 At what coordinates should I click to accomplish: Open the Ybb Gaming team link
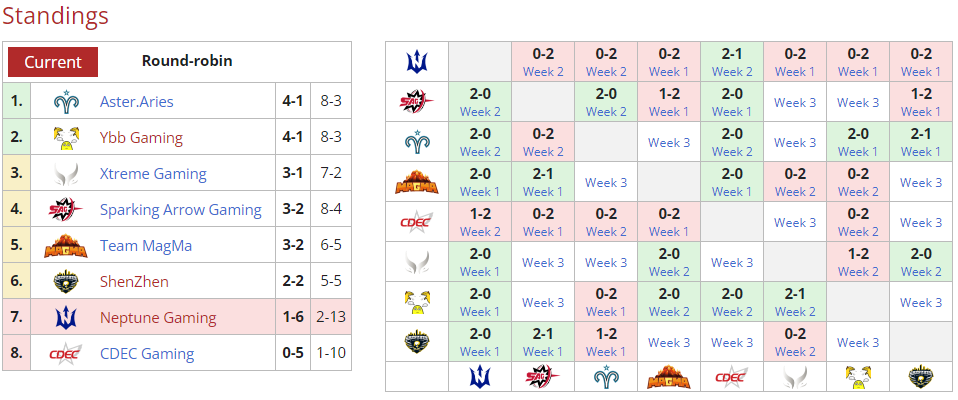[x=141, y=138]
